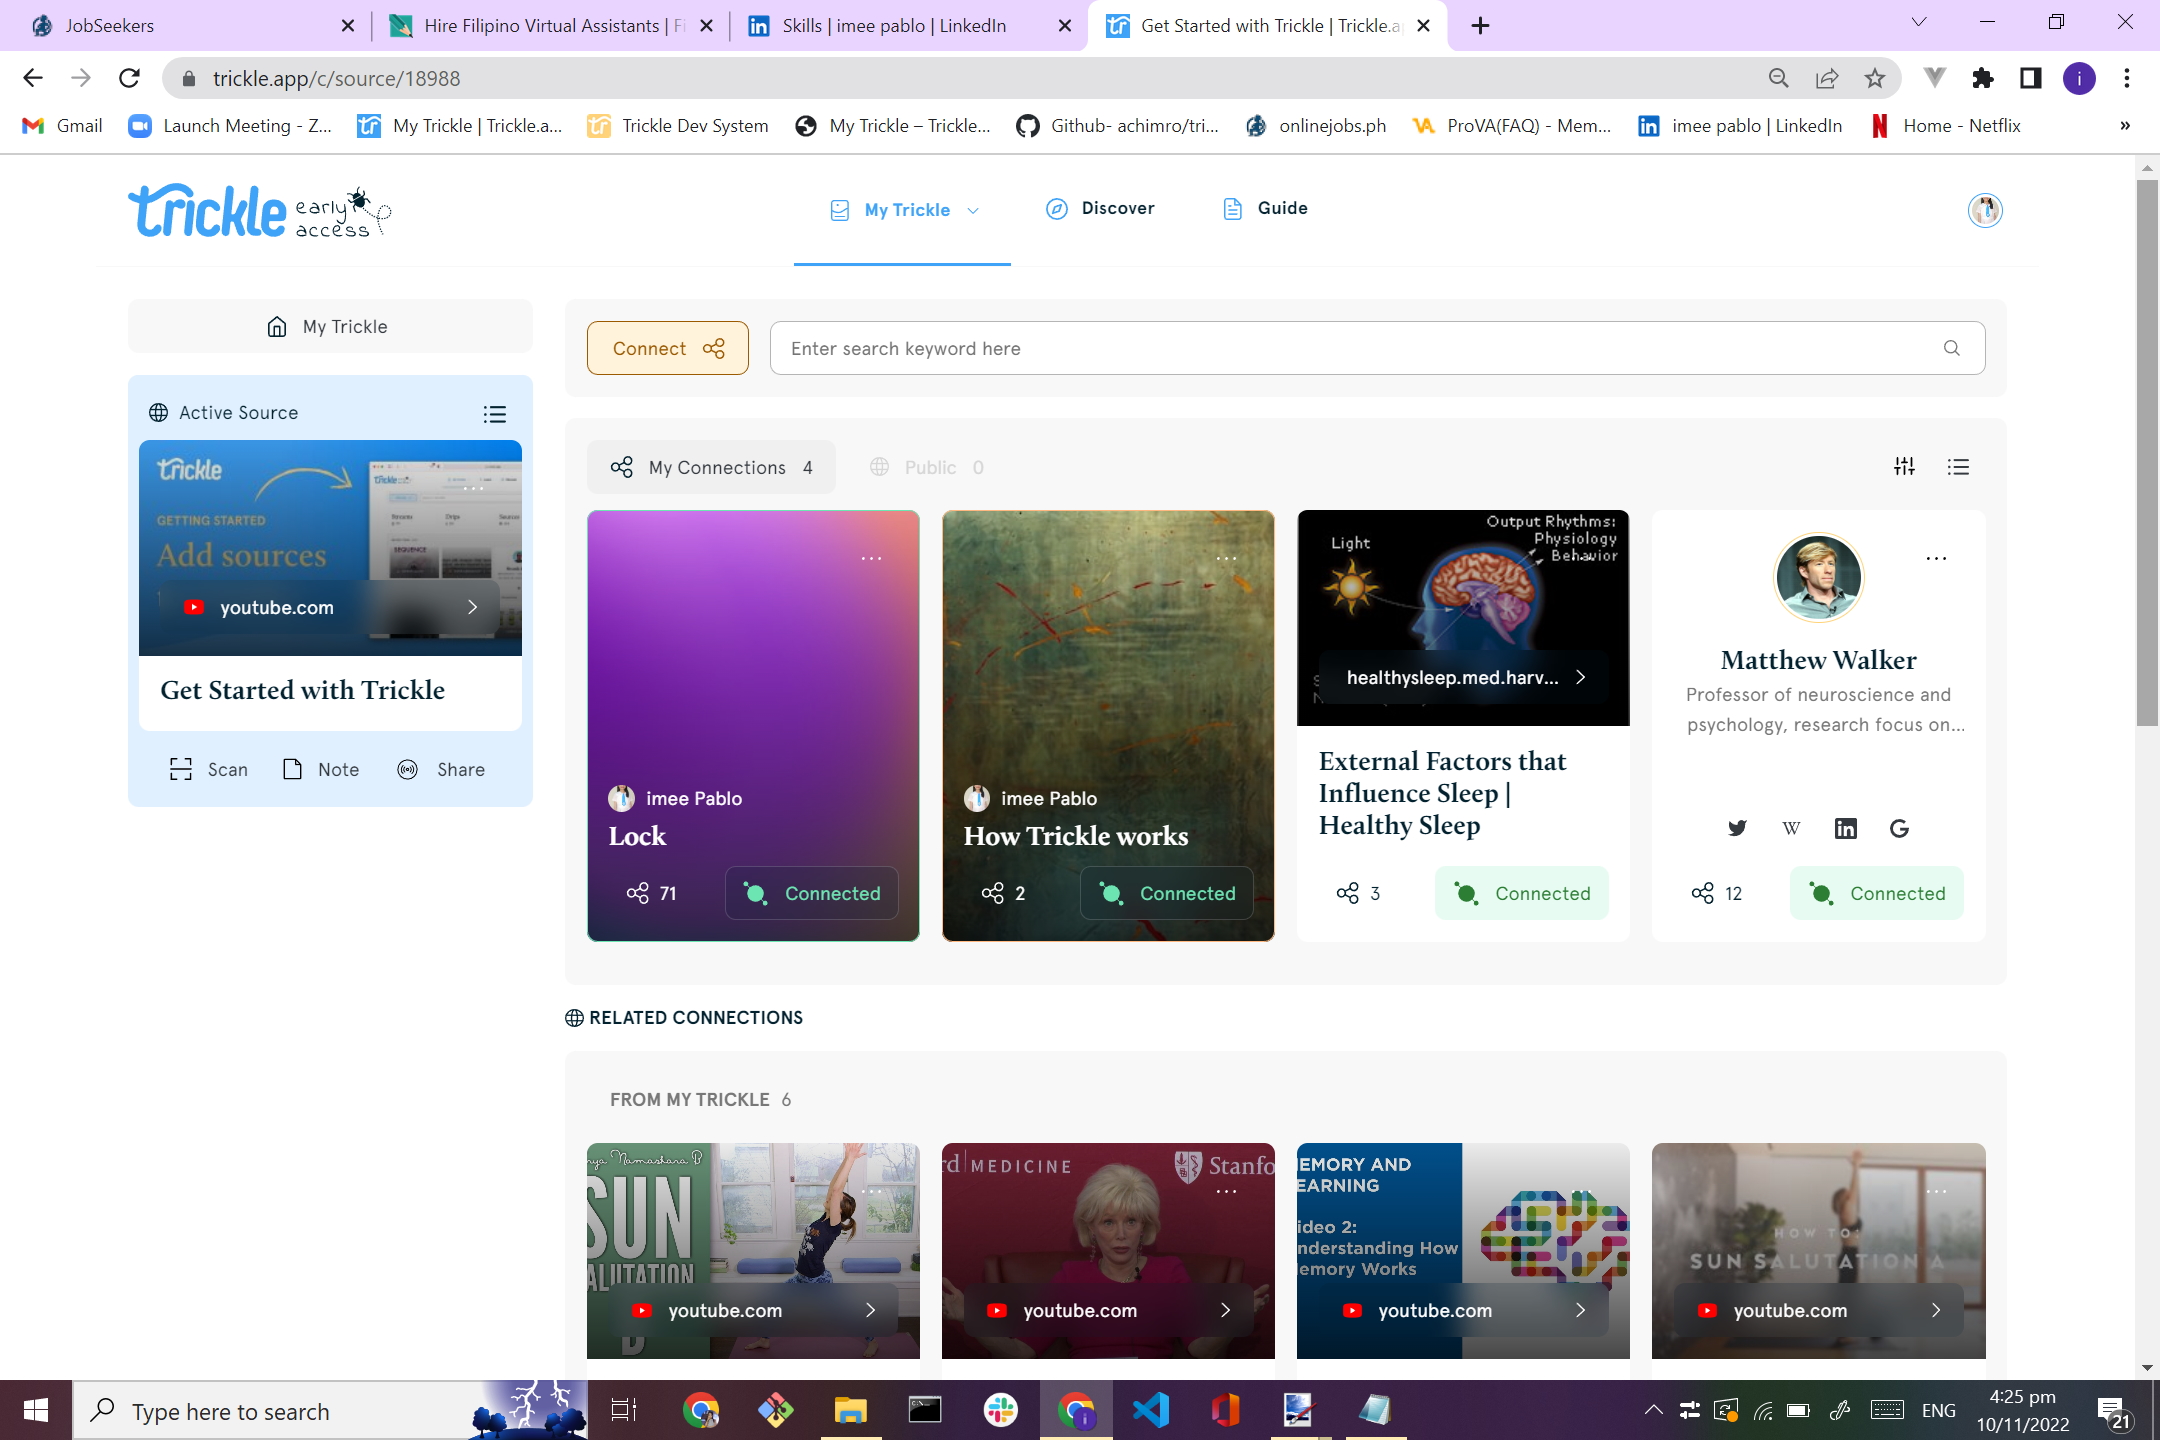This screenshot has width=2160, height=1440.
Task: Click the Scan icon in Active Source panel
Action: 181,769
